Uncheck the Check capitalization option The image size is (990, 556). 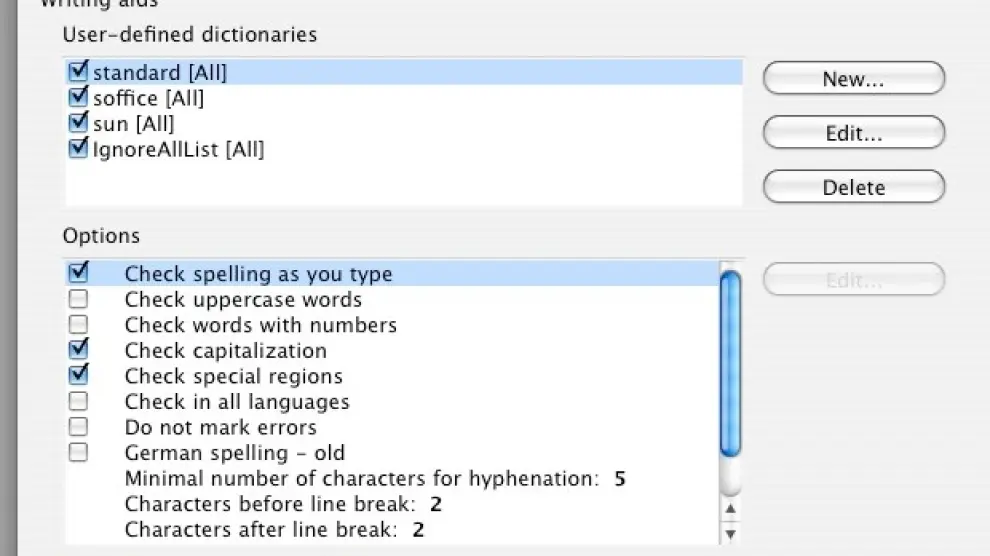click(78, 350)
